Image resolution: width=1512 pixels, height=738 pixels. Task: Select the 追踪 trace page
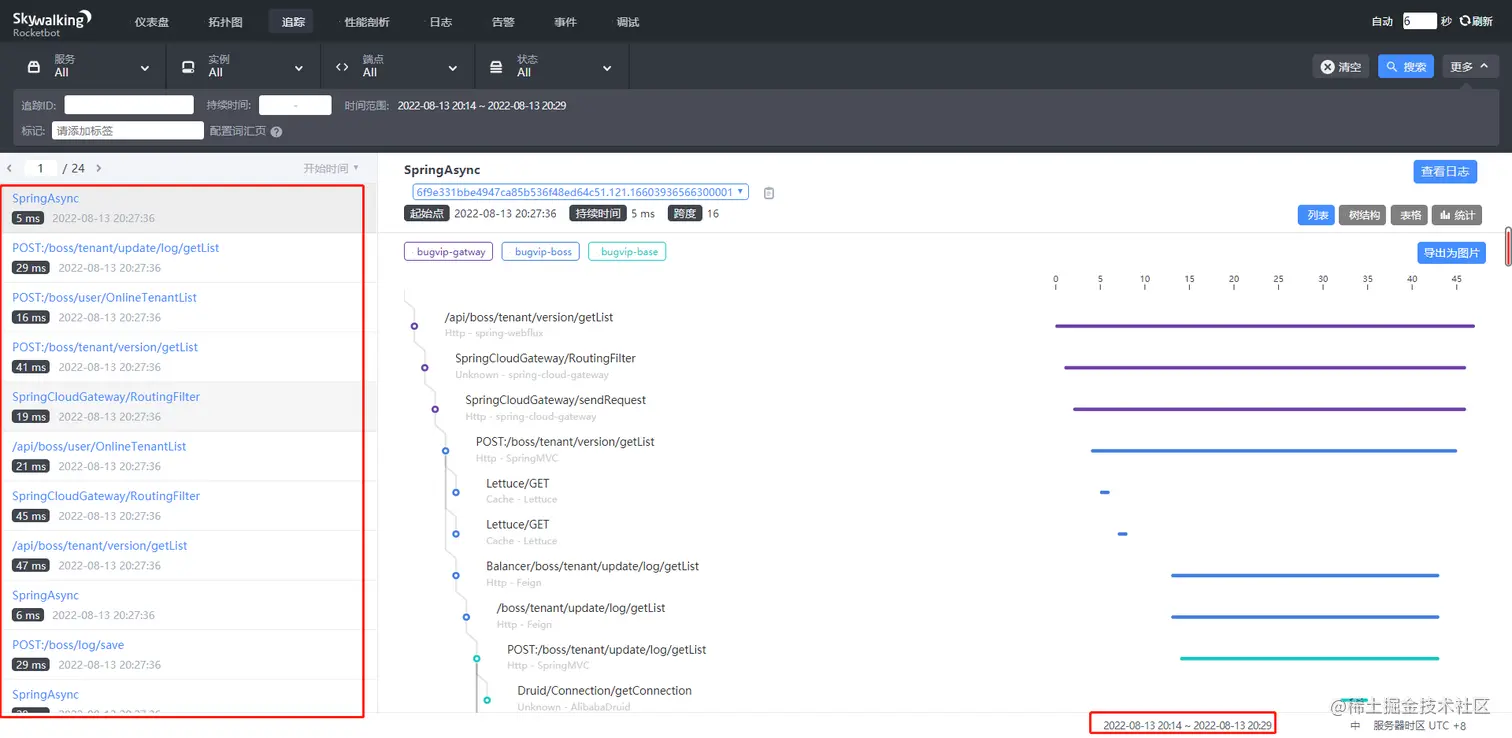tap(293, 22)
